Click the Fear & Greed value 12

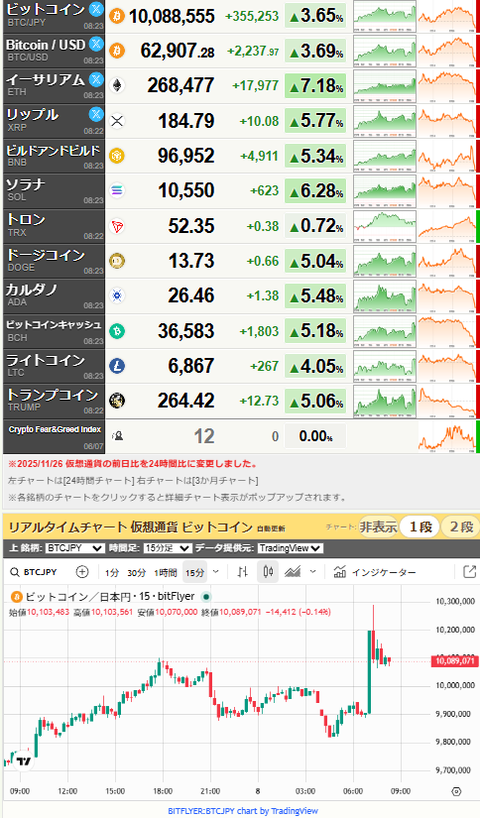(204, 436)
